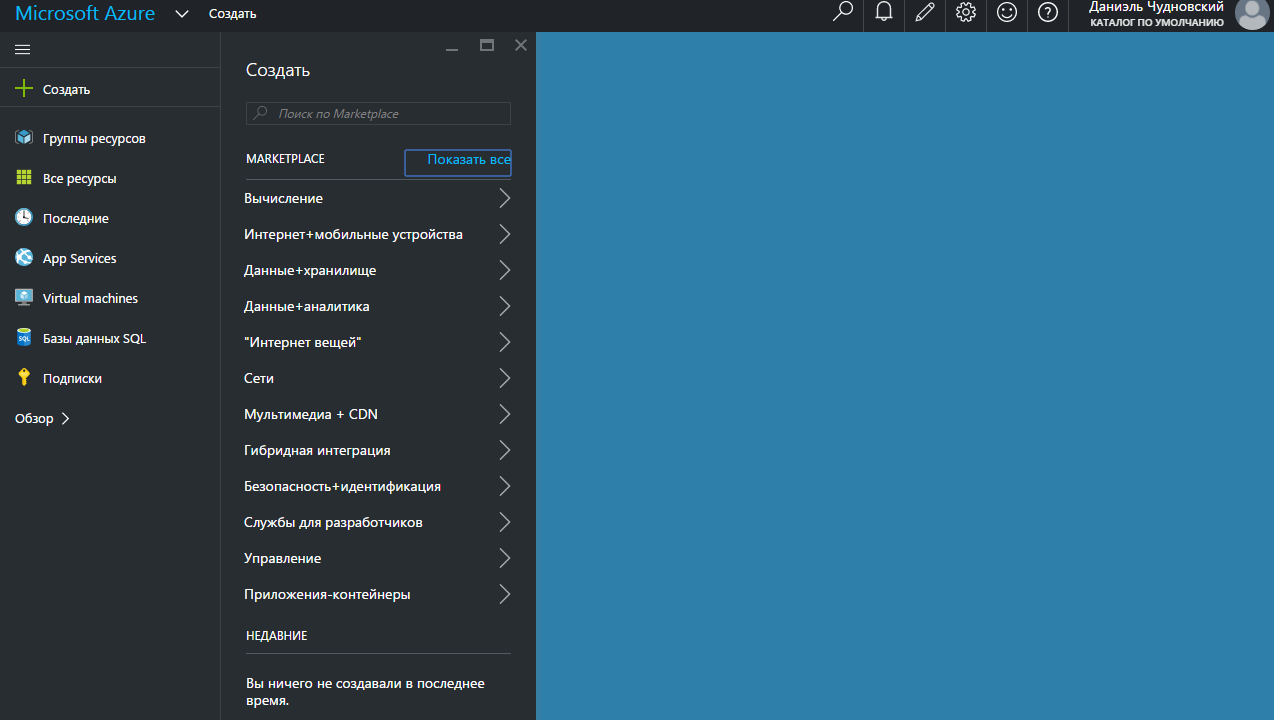Click the pencil edit dashboard icon
This screenshot has height=720, width=1274.
925,12
